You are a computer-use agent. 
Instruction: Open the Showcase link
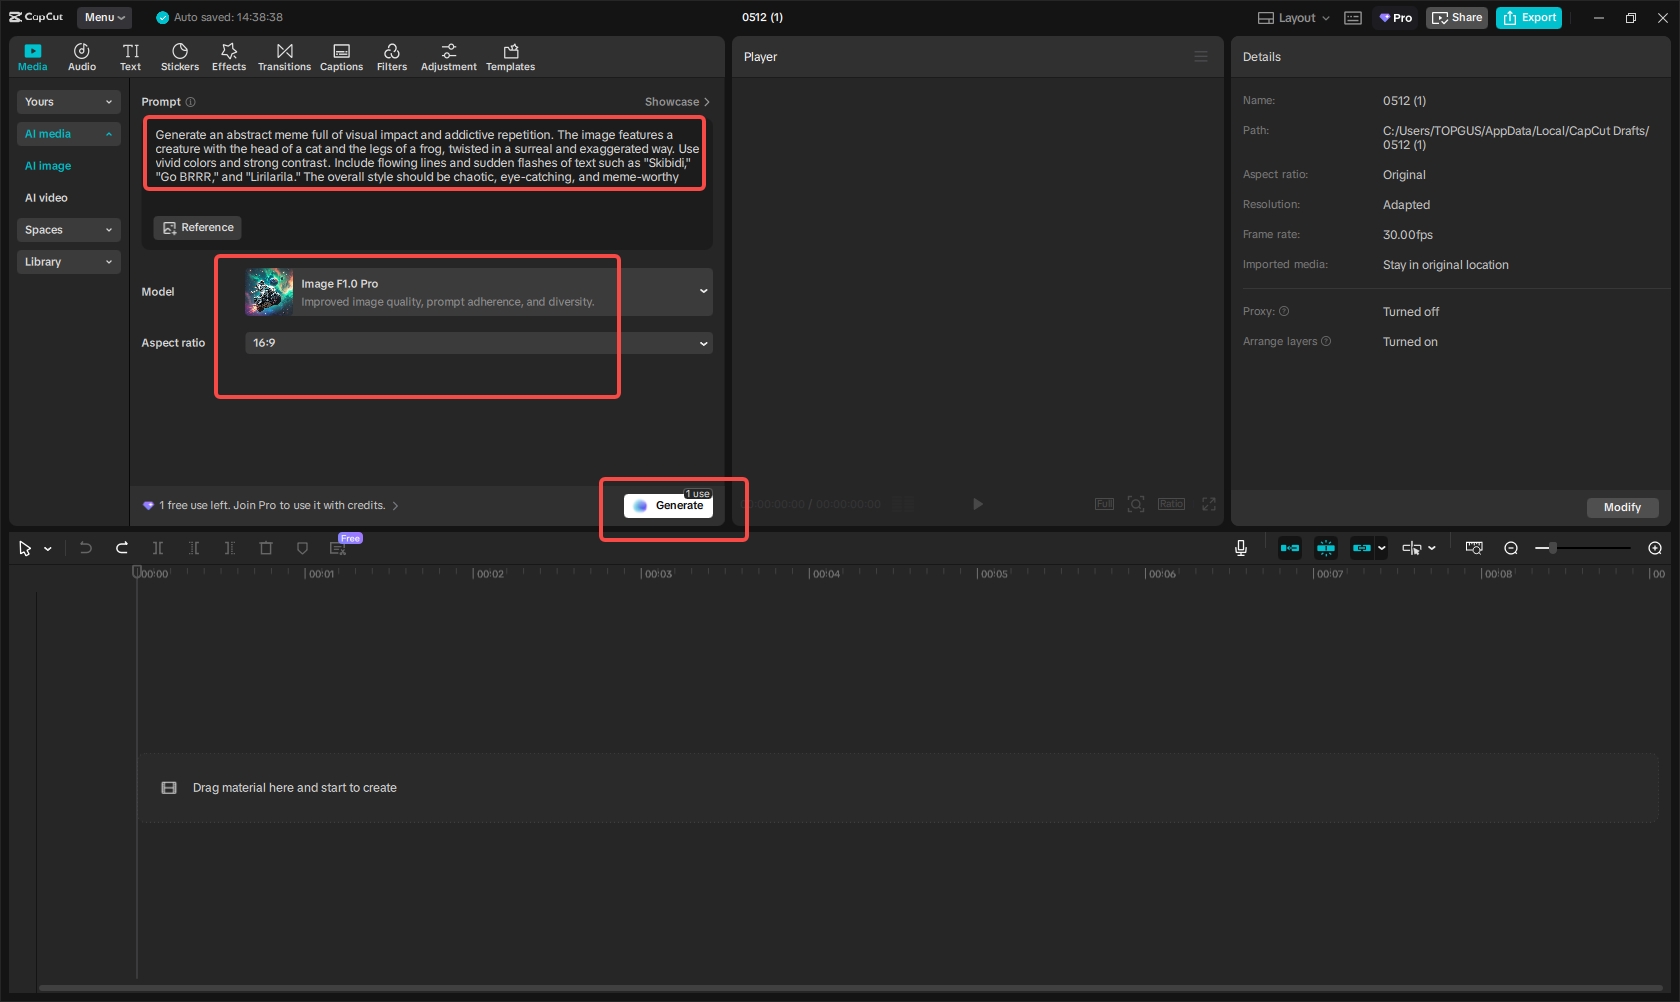point(677,102)
